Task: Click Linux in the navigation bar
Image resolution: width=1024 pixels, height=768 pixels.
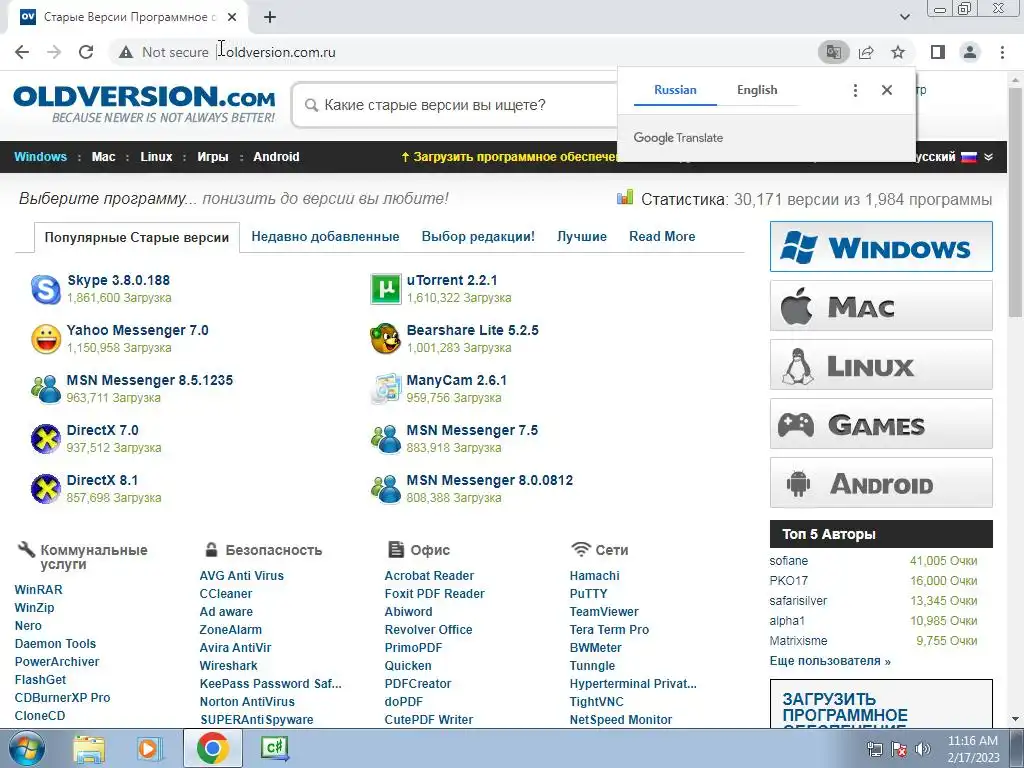Action: click(x=156, y=157)
